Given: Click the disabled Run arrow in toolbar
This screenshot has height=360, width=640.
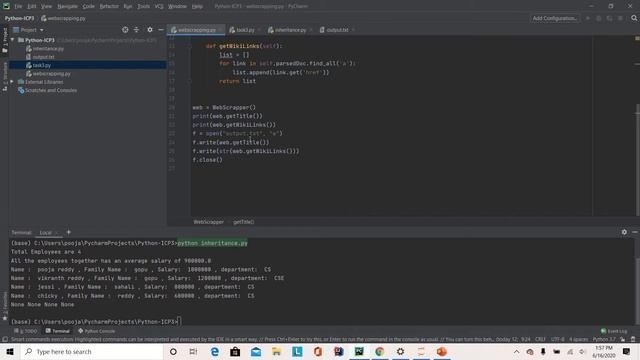Looking at the screenshot, I should click(x=588, y=18).
